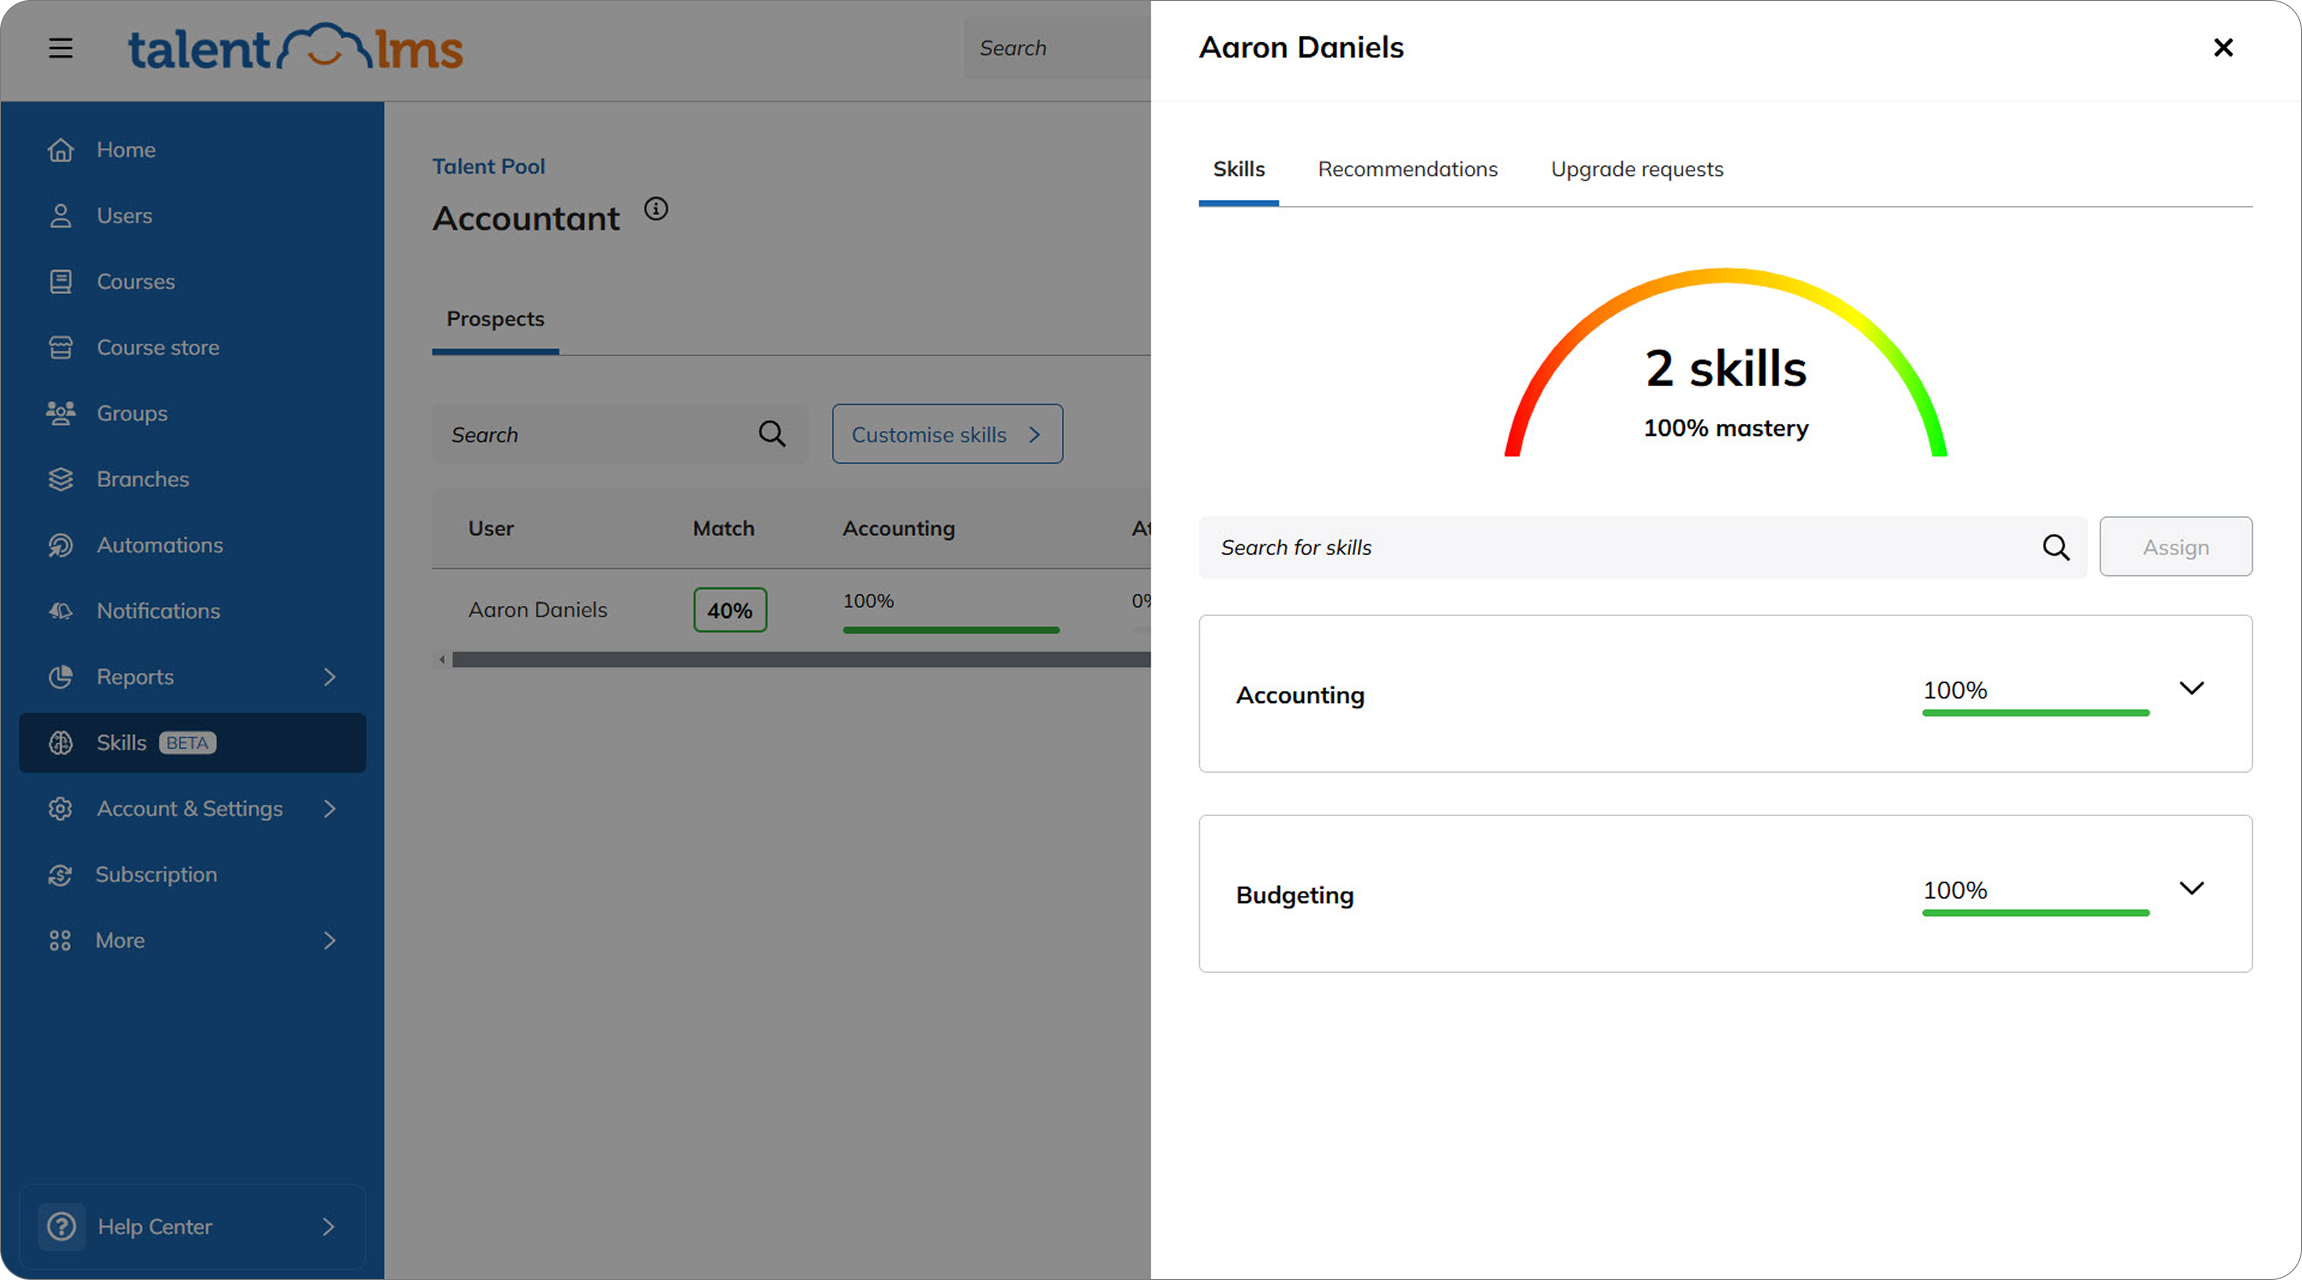2302x1280 pixels.
Task: Click the BETA badge next to Skills
Action: point(187,743)
